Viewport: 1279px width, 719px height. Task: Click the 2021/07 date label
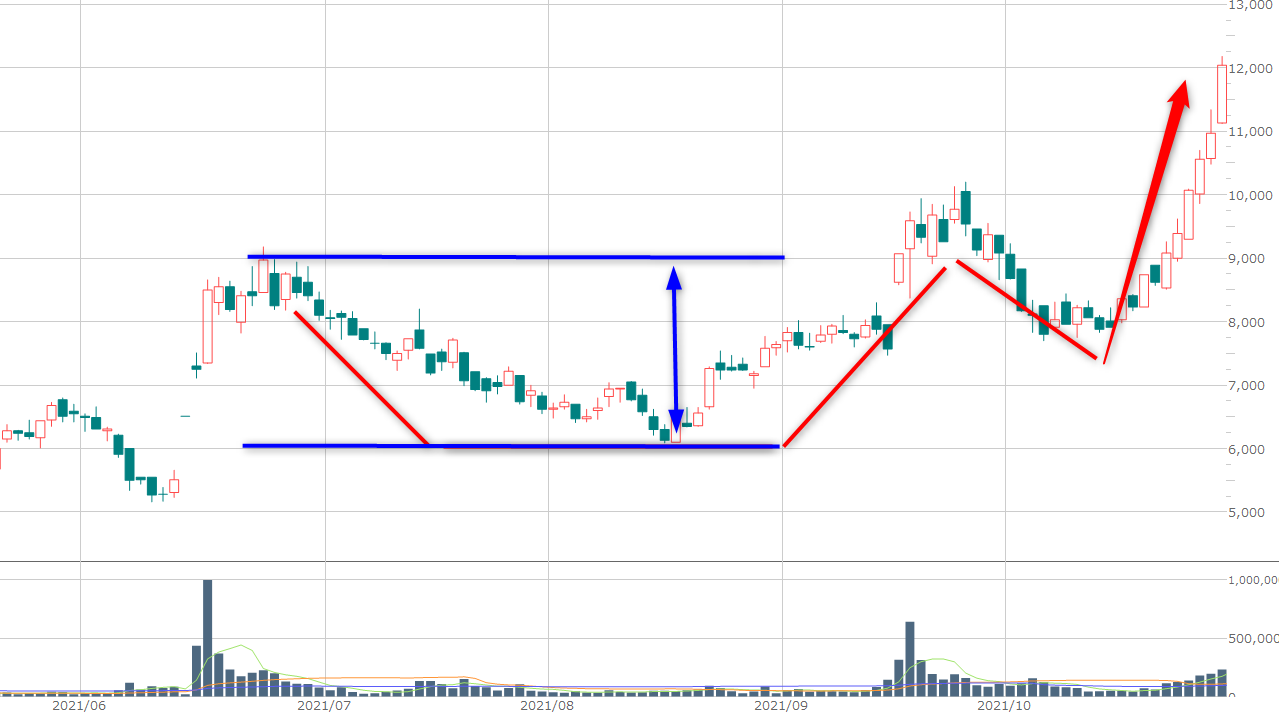pyautogui.click(x=325, y=705)
